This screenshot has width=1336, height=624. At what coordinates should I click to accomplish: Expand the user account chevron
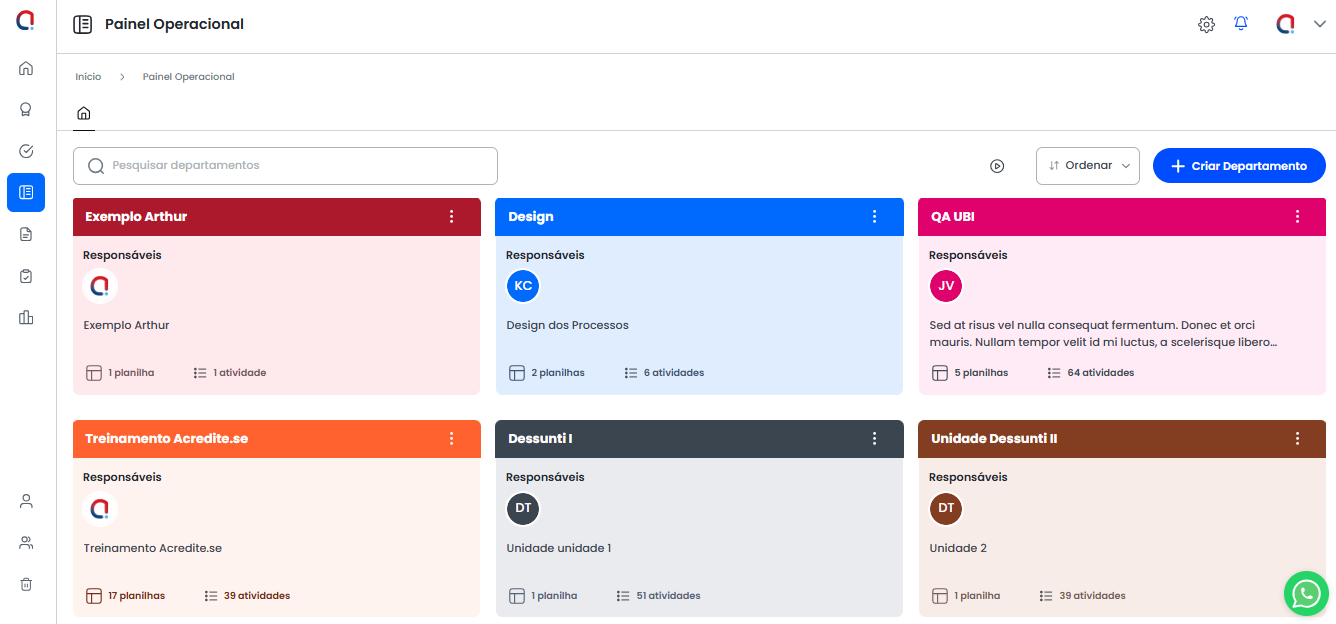(1319, 25)
